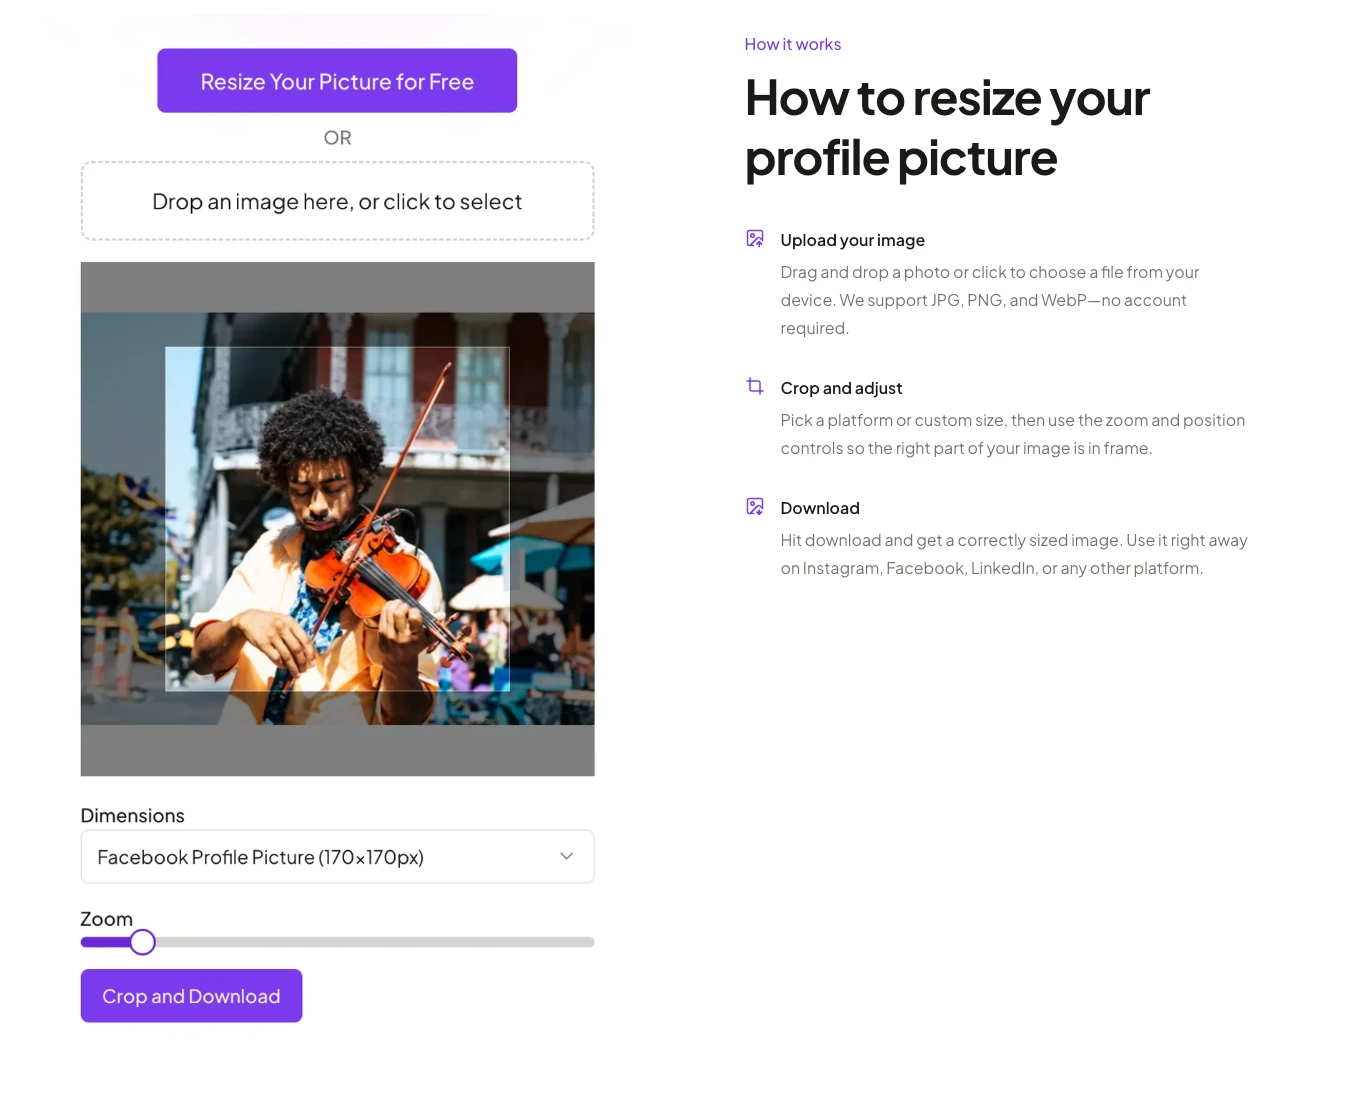Select the Facebook Profile Picture dimensions box

click(x=337, y=857)
